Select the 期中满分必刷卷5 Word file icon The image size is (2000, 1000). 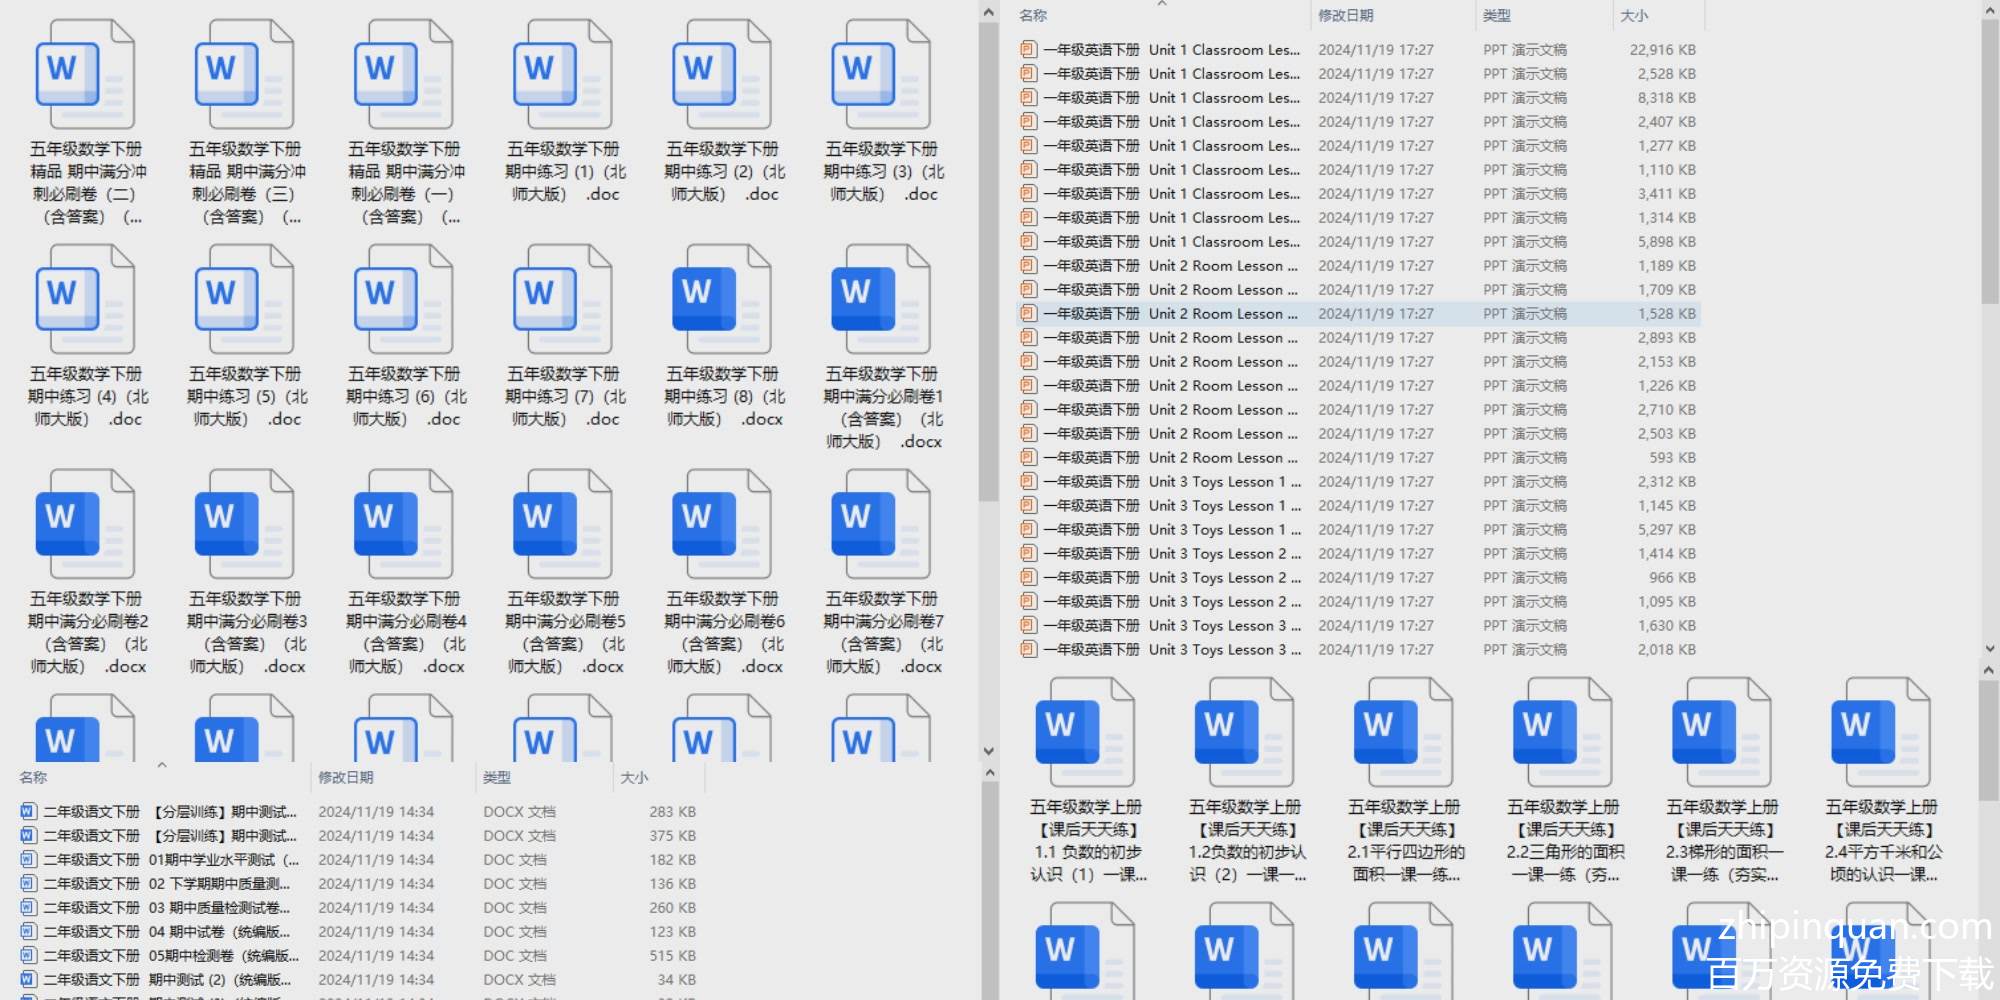pos(561,525)
